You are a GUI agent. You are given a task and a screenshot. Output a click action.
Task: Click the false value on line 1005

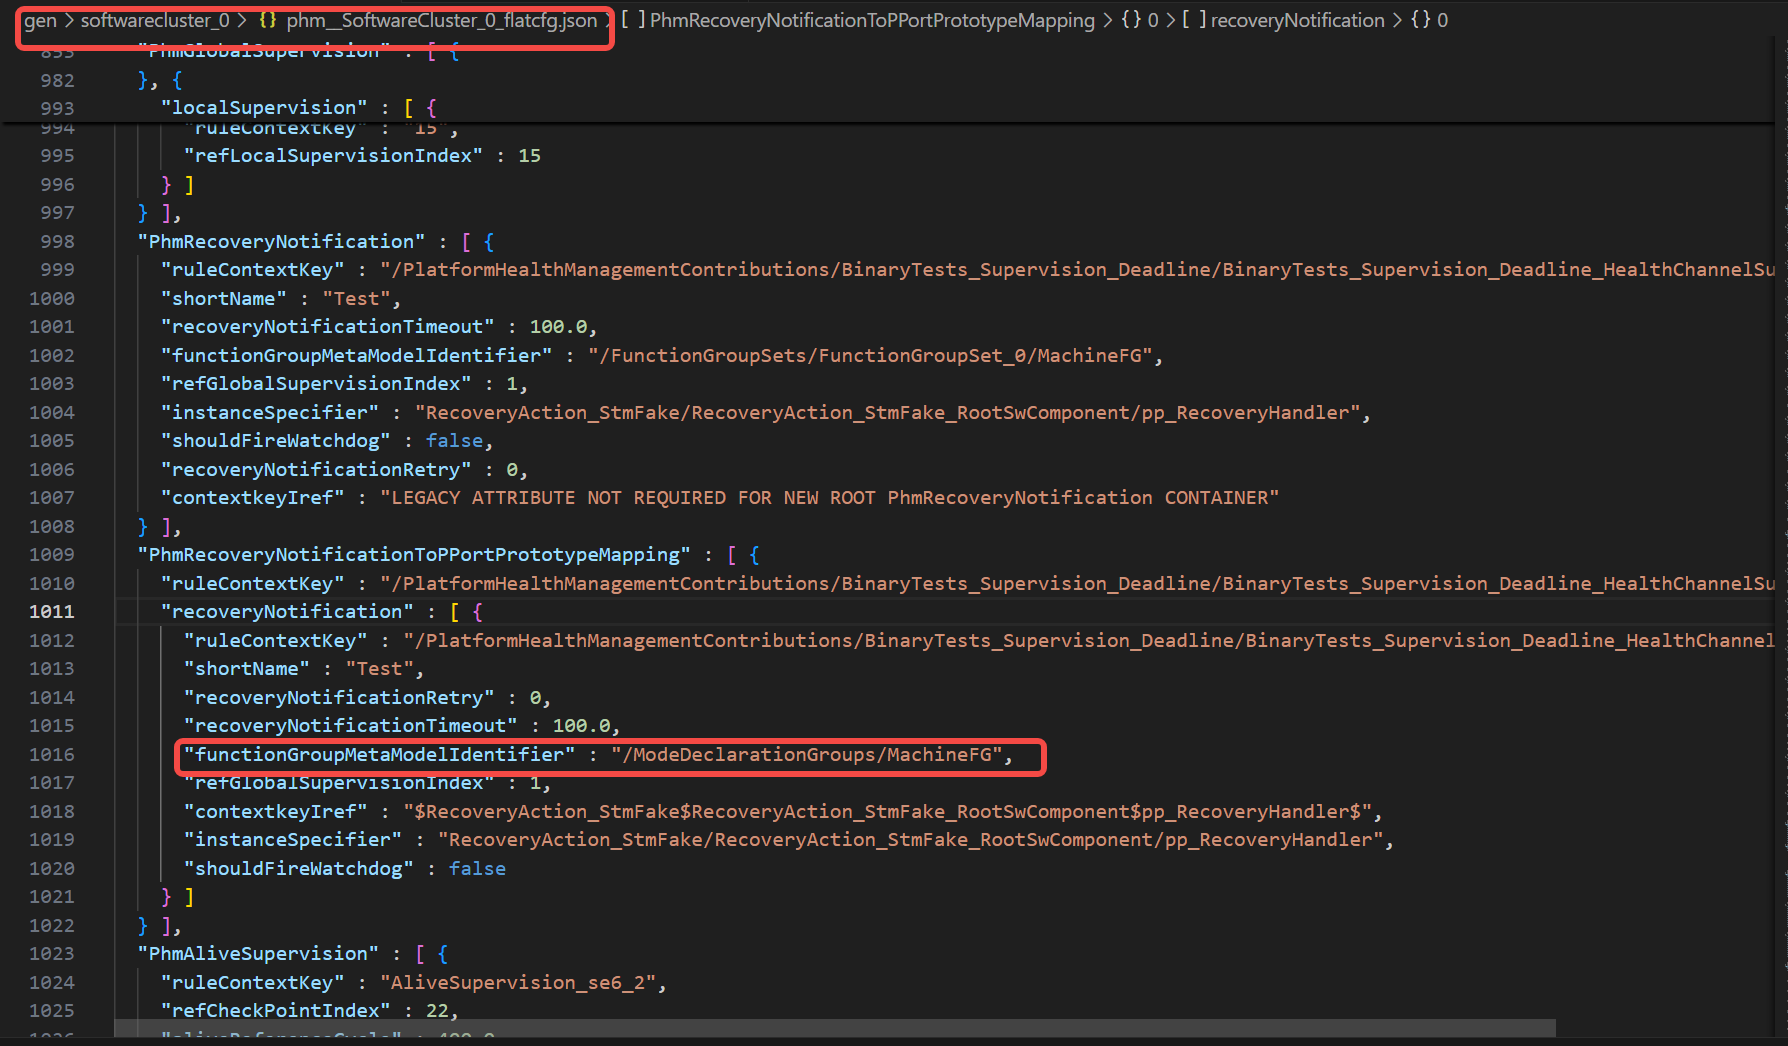454,441
